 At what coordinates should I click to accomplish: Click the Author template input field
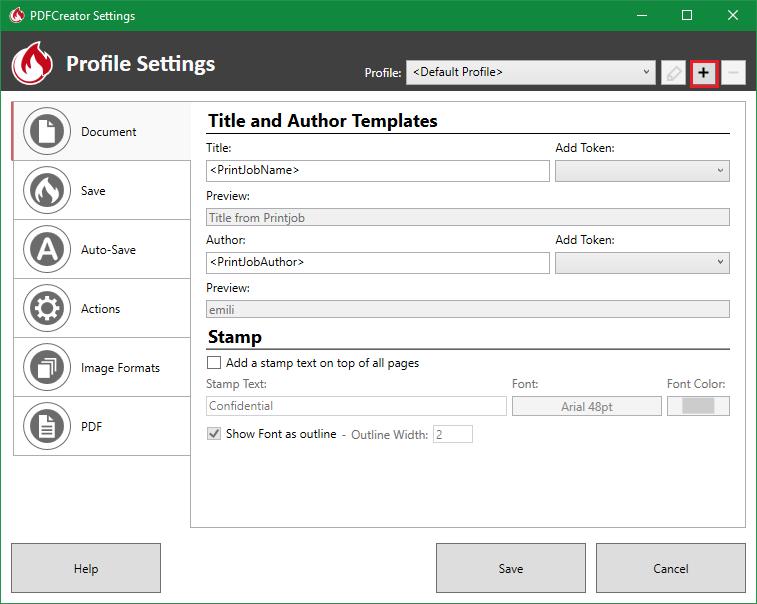point(378,263)
